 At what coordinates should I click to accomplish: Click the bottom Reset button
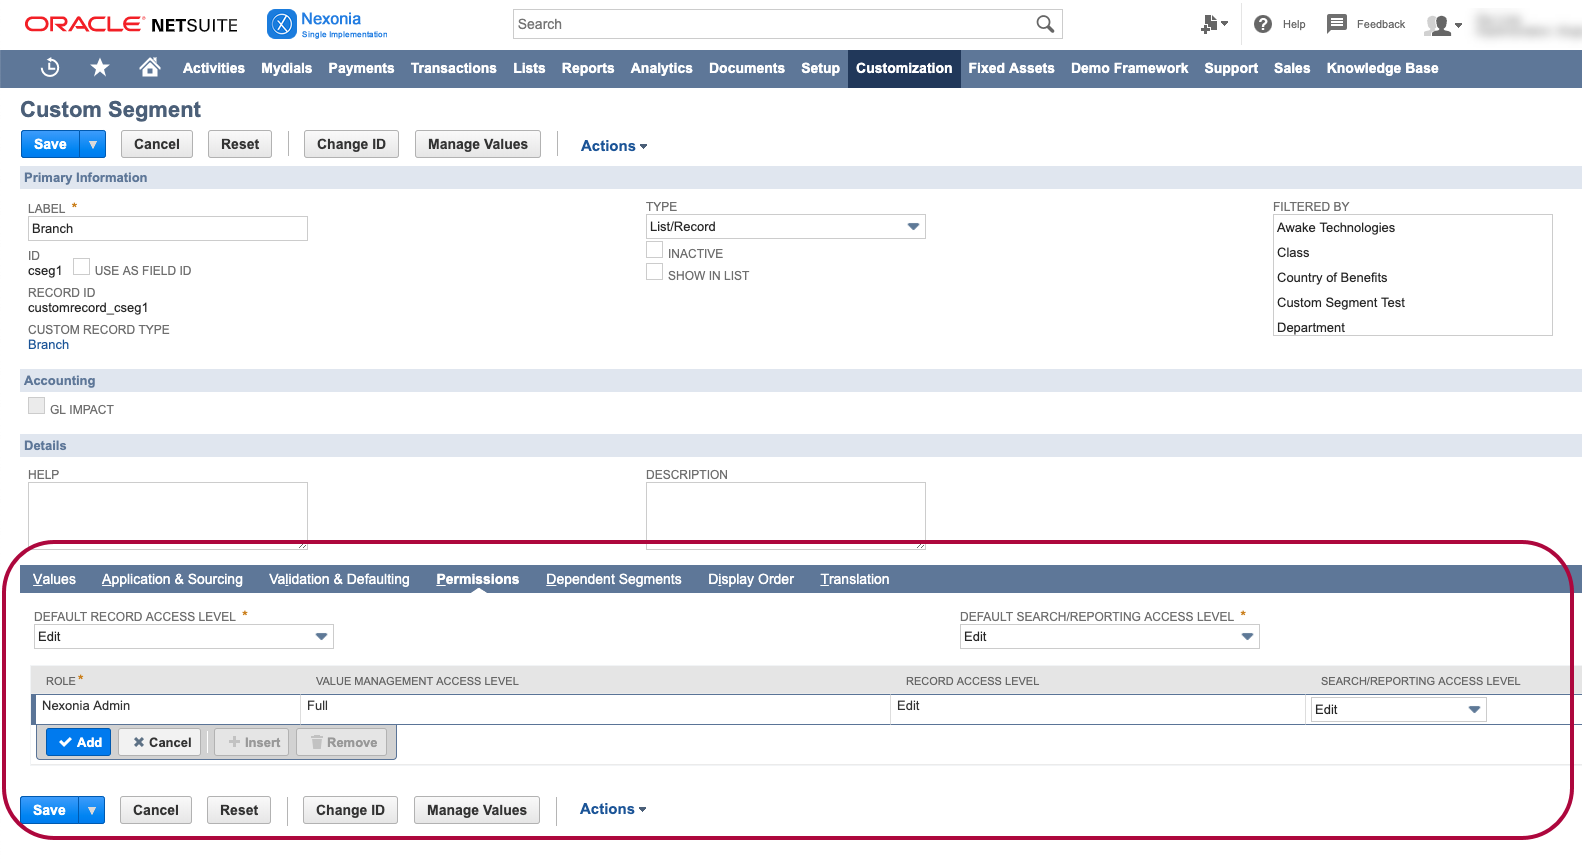[x=239, y=810]
